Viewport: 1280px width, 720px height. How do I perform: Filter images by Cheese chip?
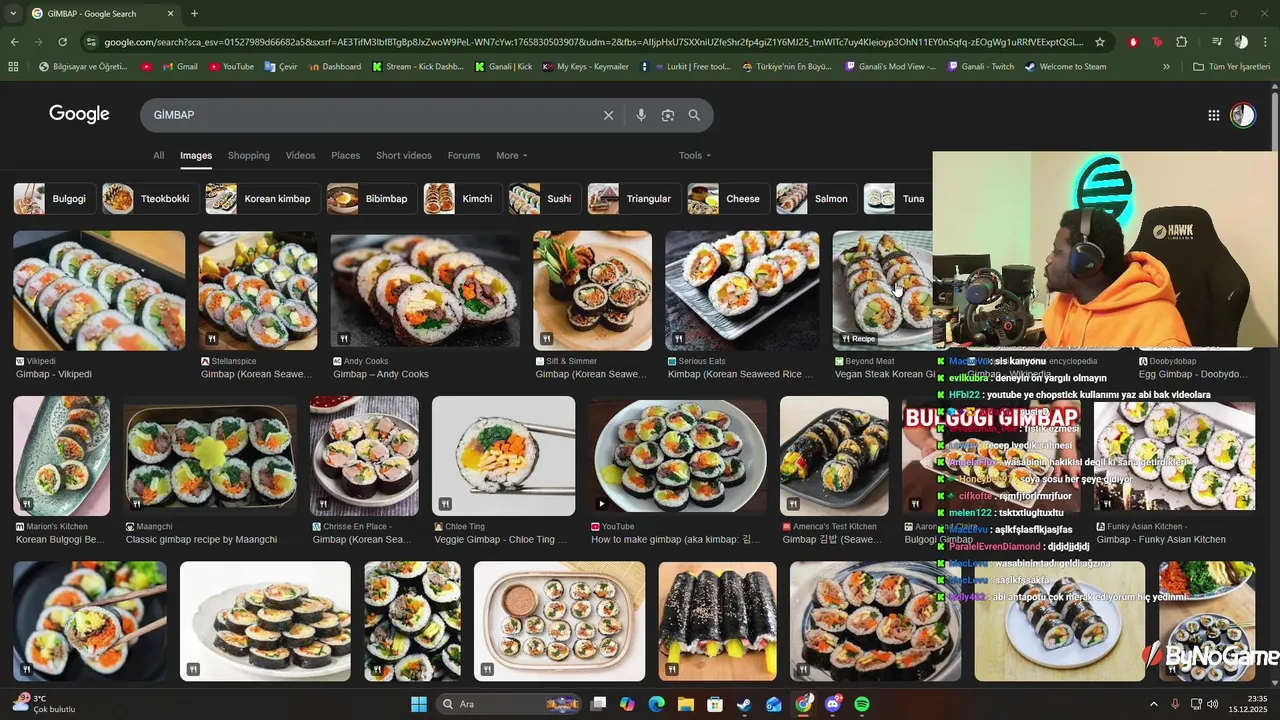coord(728,198)
